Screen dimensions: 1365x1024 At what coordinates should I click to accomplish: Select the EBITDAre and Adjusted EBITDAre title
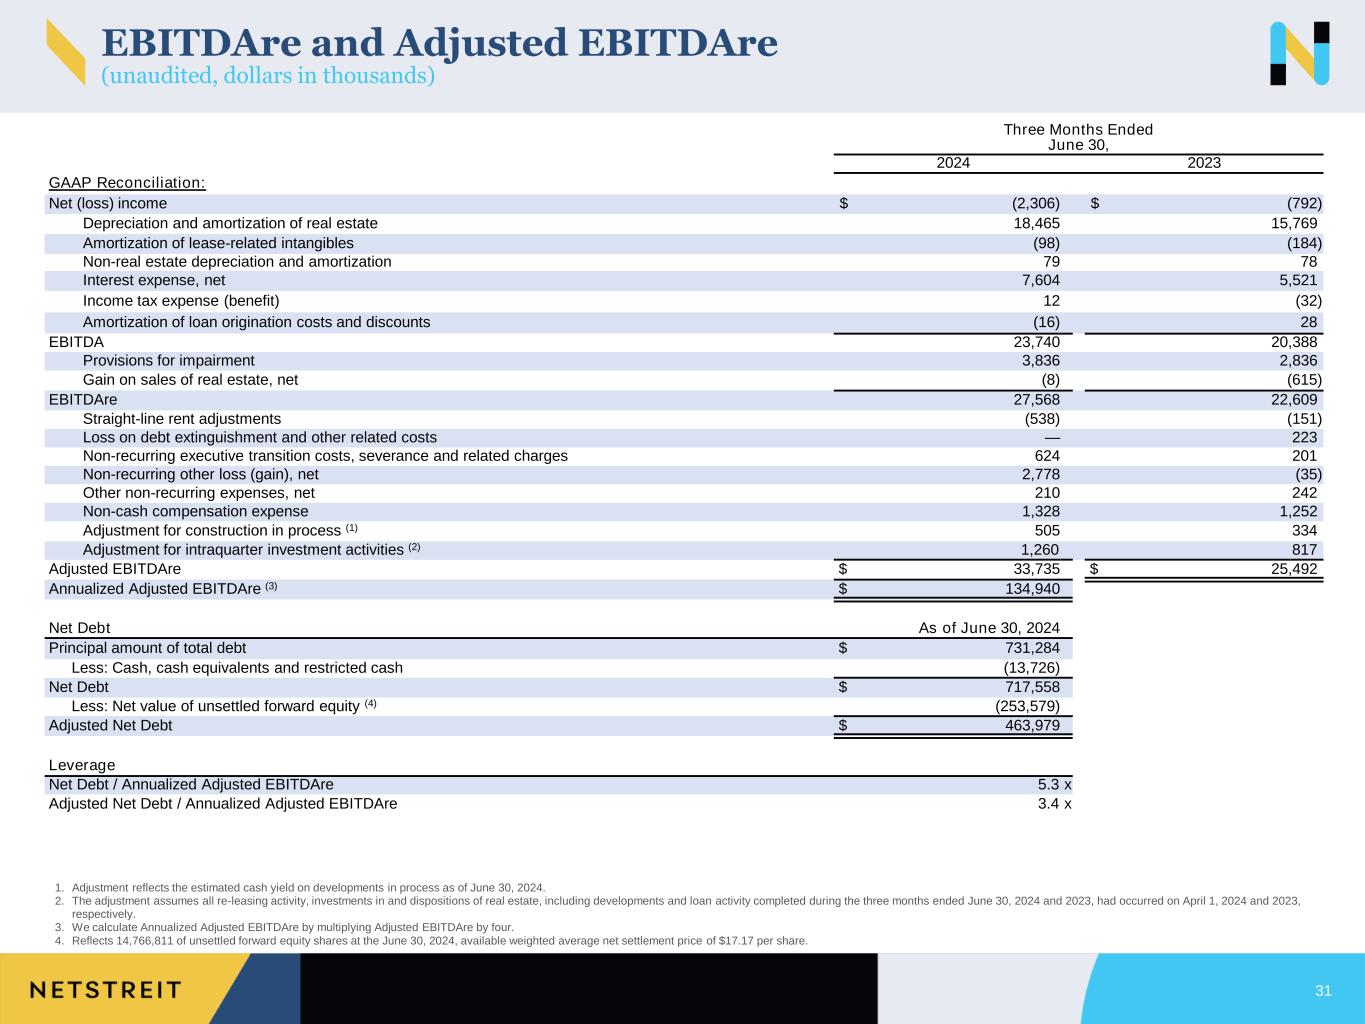coord(439,42)
